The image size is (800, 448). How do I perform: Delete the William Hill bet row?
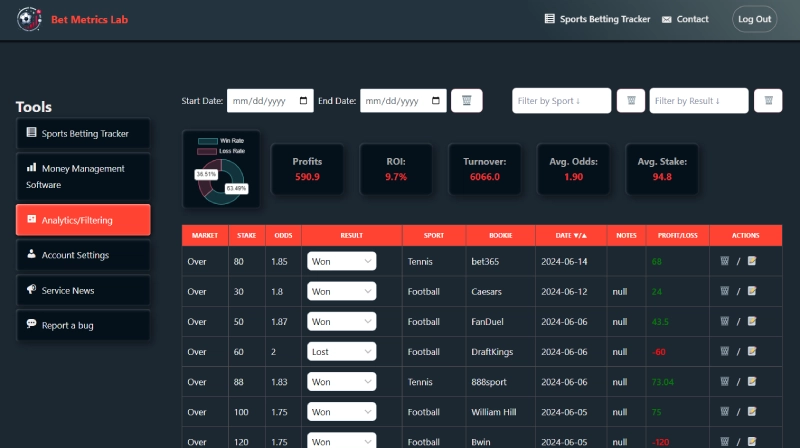[724, 411]
